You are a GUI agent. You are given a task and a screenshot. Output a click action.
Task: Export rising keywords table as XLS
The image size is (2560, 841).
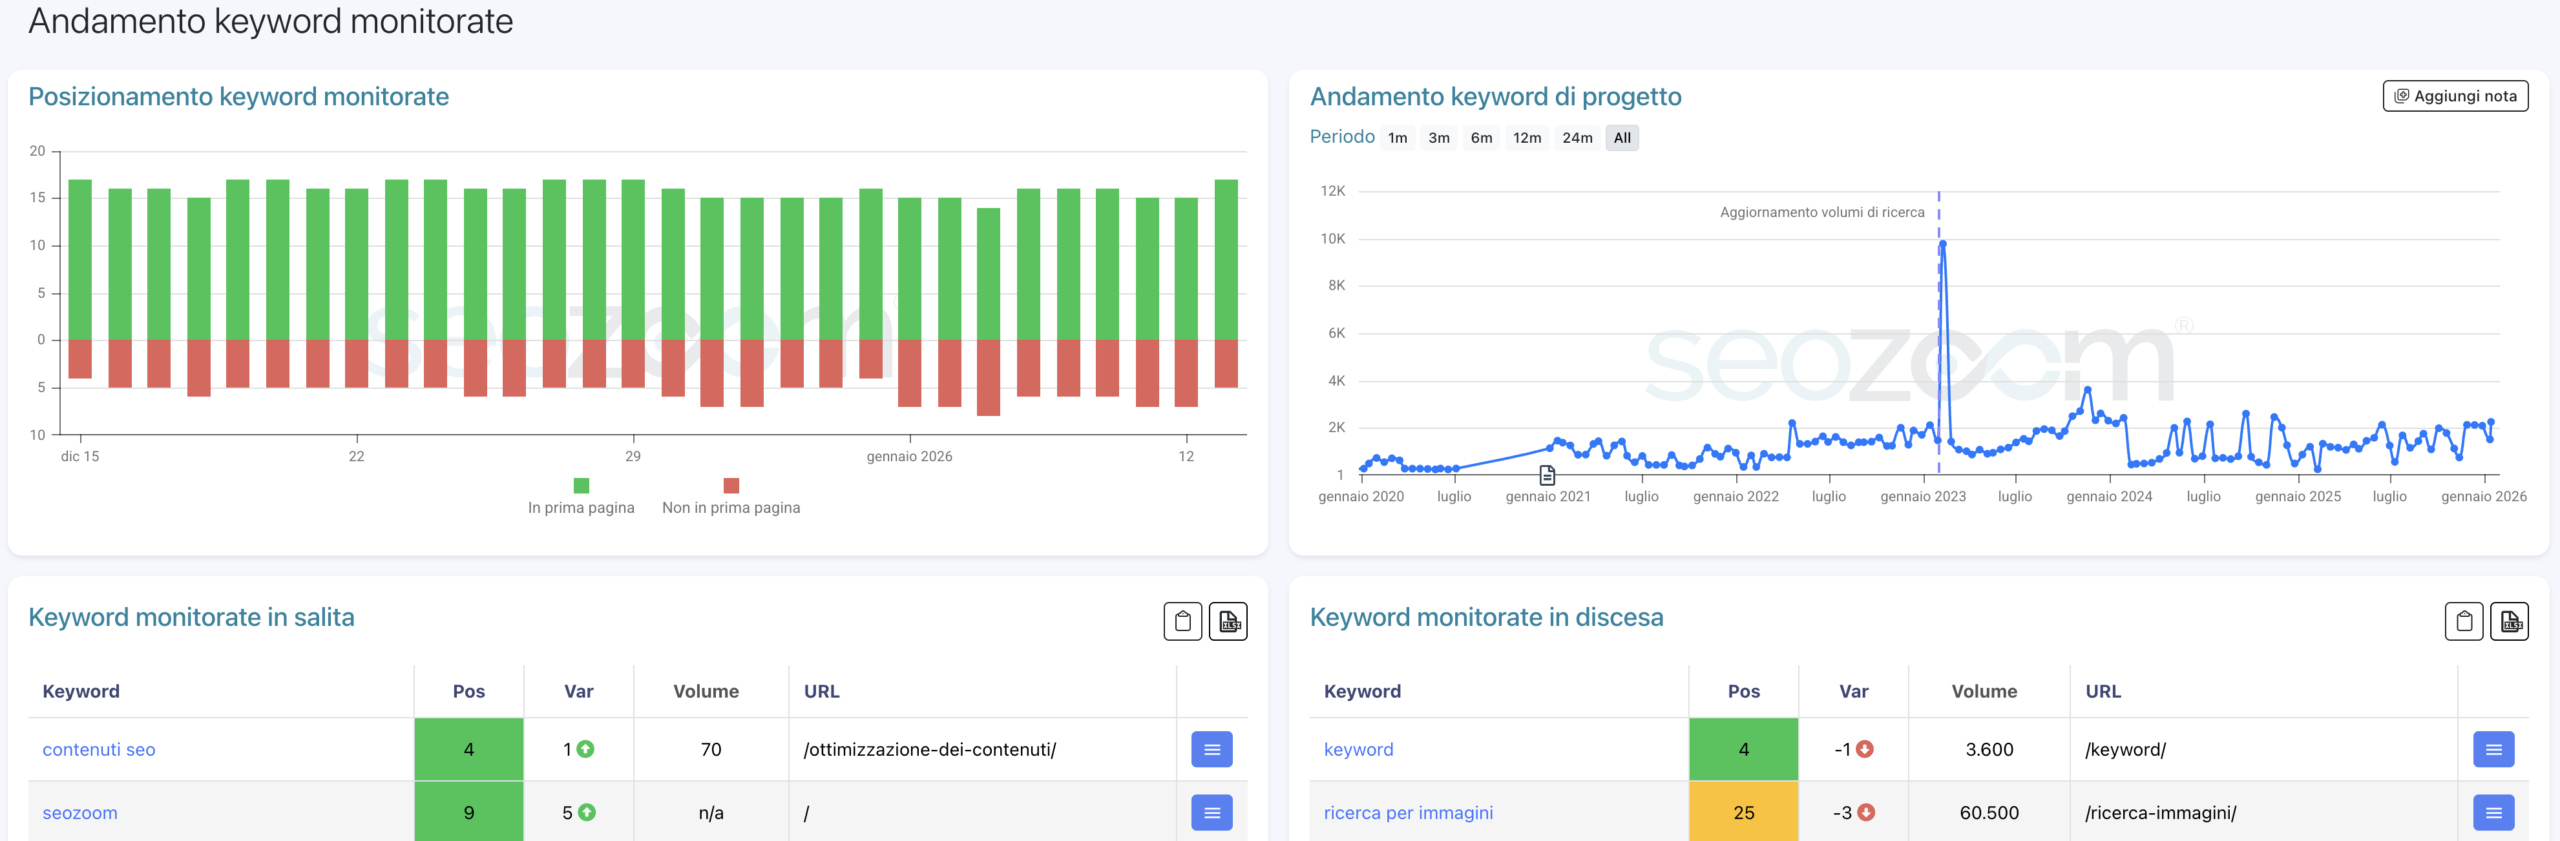pos(1228,621)
